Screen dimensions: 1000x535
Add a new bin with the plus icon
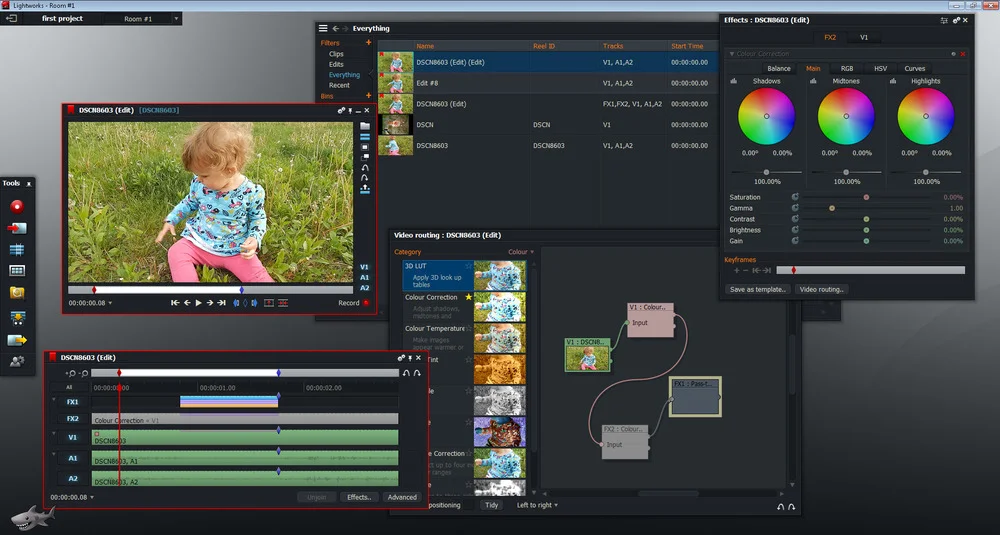point(369,96)
